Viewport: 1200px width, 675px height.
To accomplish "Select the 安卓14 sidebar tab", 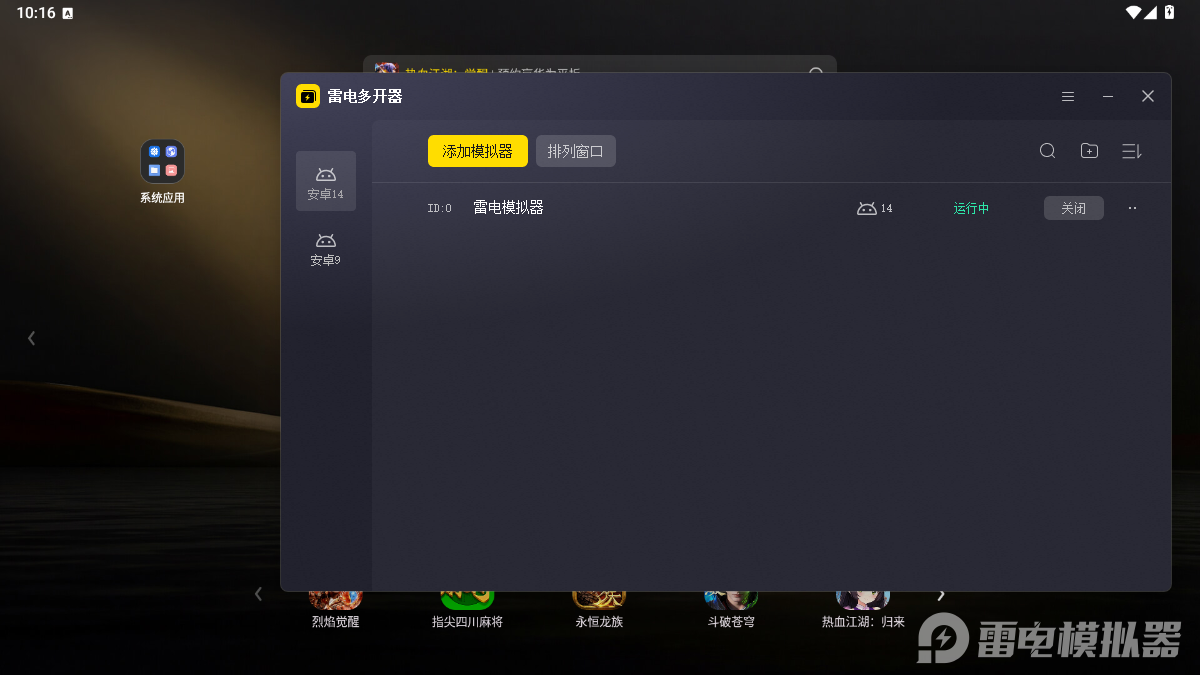I will (x=326, y=181).
